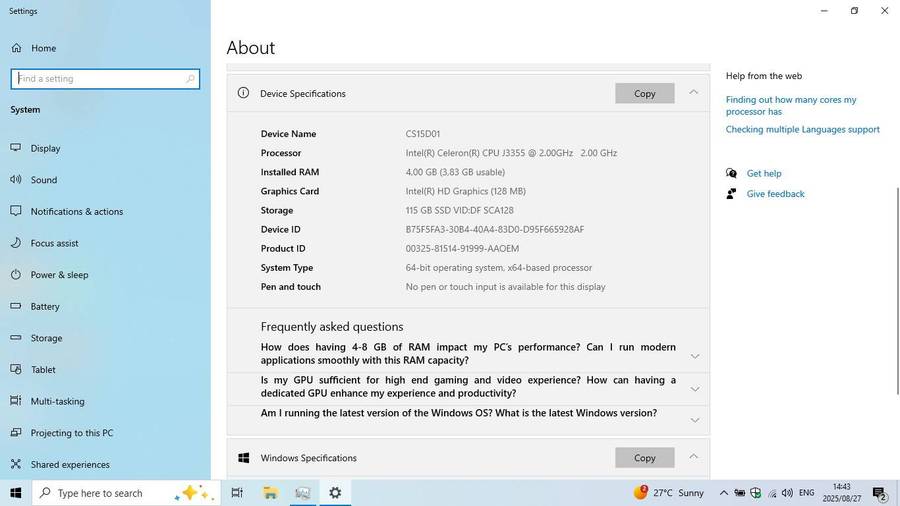Click the Give feedback link
Screen dimensions: 900x506
(x=775, y=194)
